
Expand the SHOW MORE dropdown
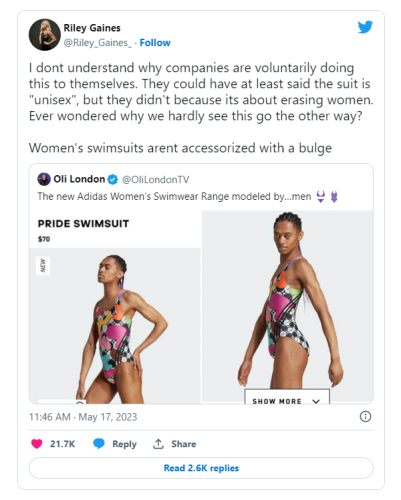pos(287,397)
